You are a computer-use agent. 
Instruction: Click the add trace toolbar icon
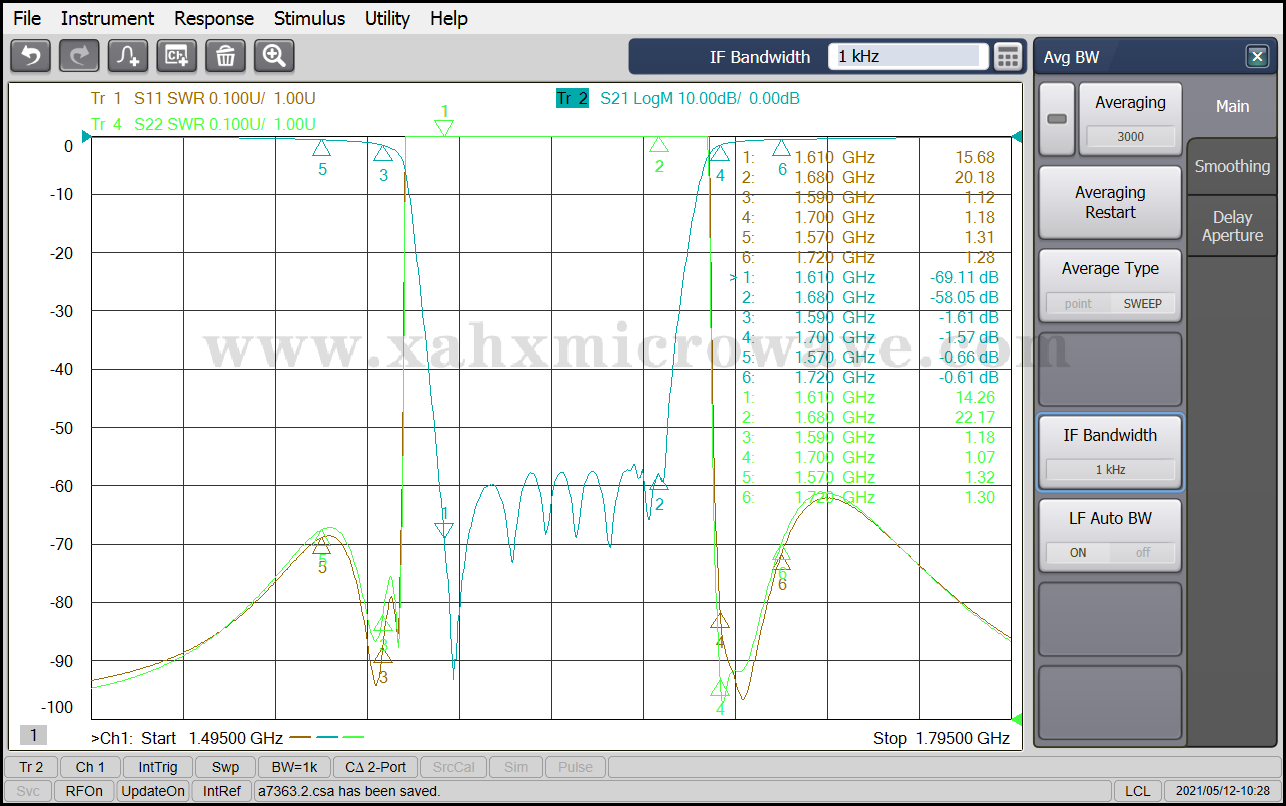[x=128, y=56]
